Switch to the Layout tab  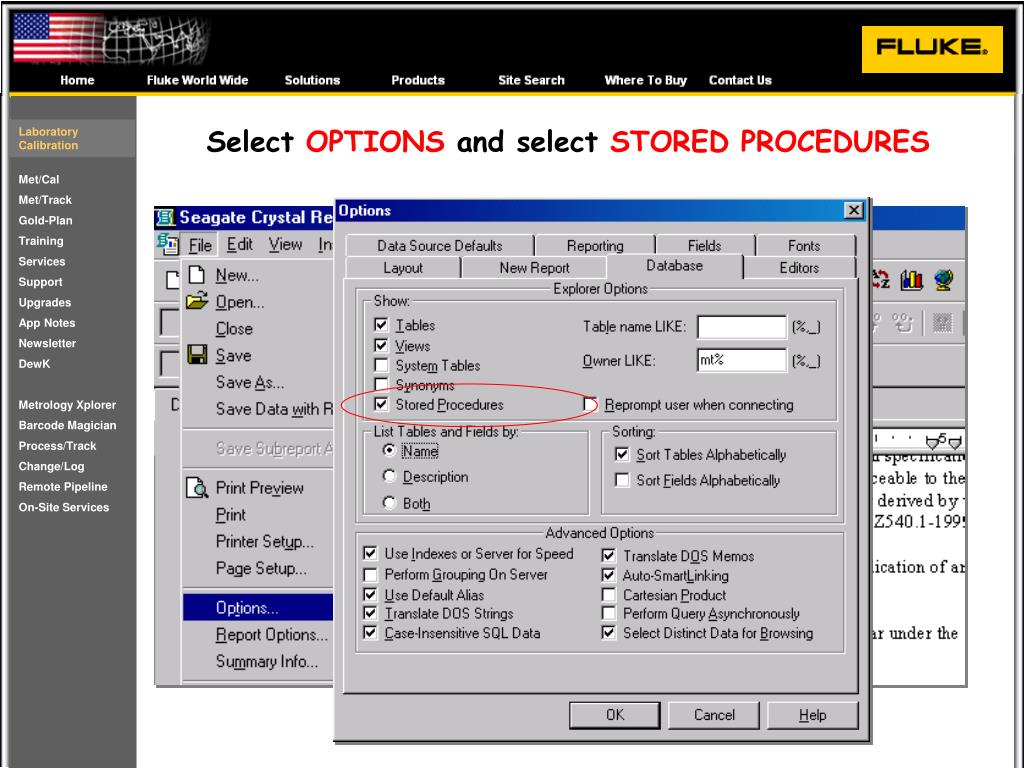coord(403,268)
